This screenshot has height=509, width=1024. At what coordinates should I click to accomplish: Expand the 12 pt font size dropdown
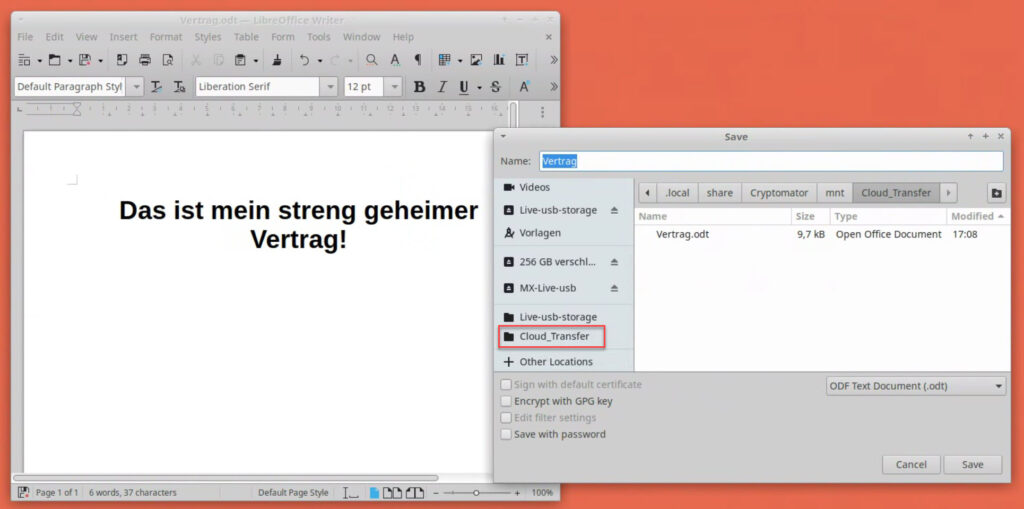tap(392, 87)
